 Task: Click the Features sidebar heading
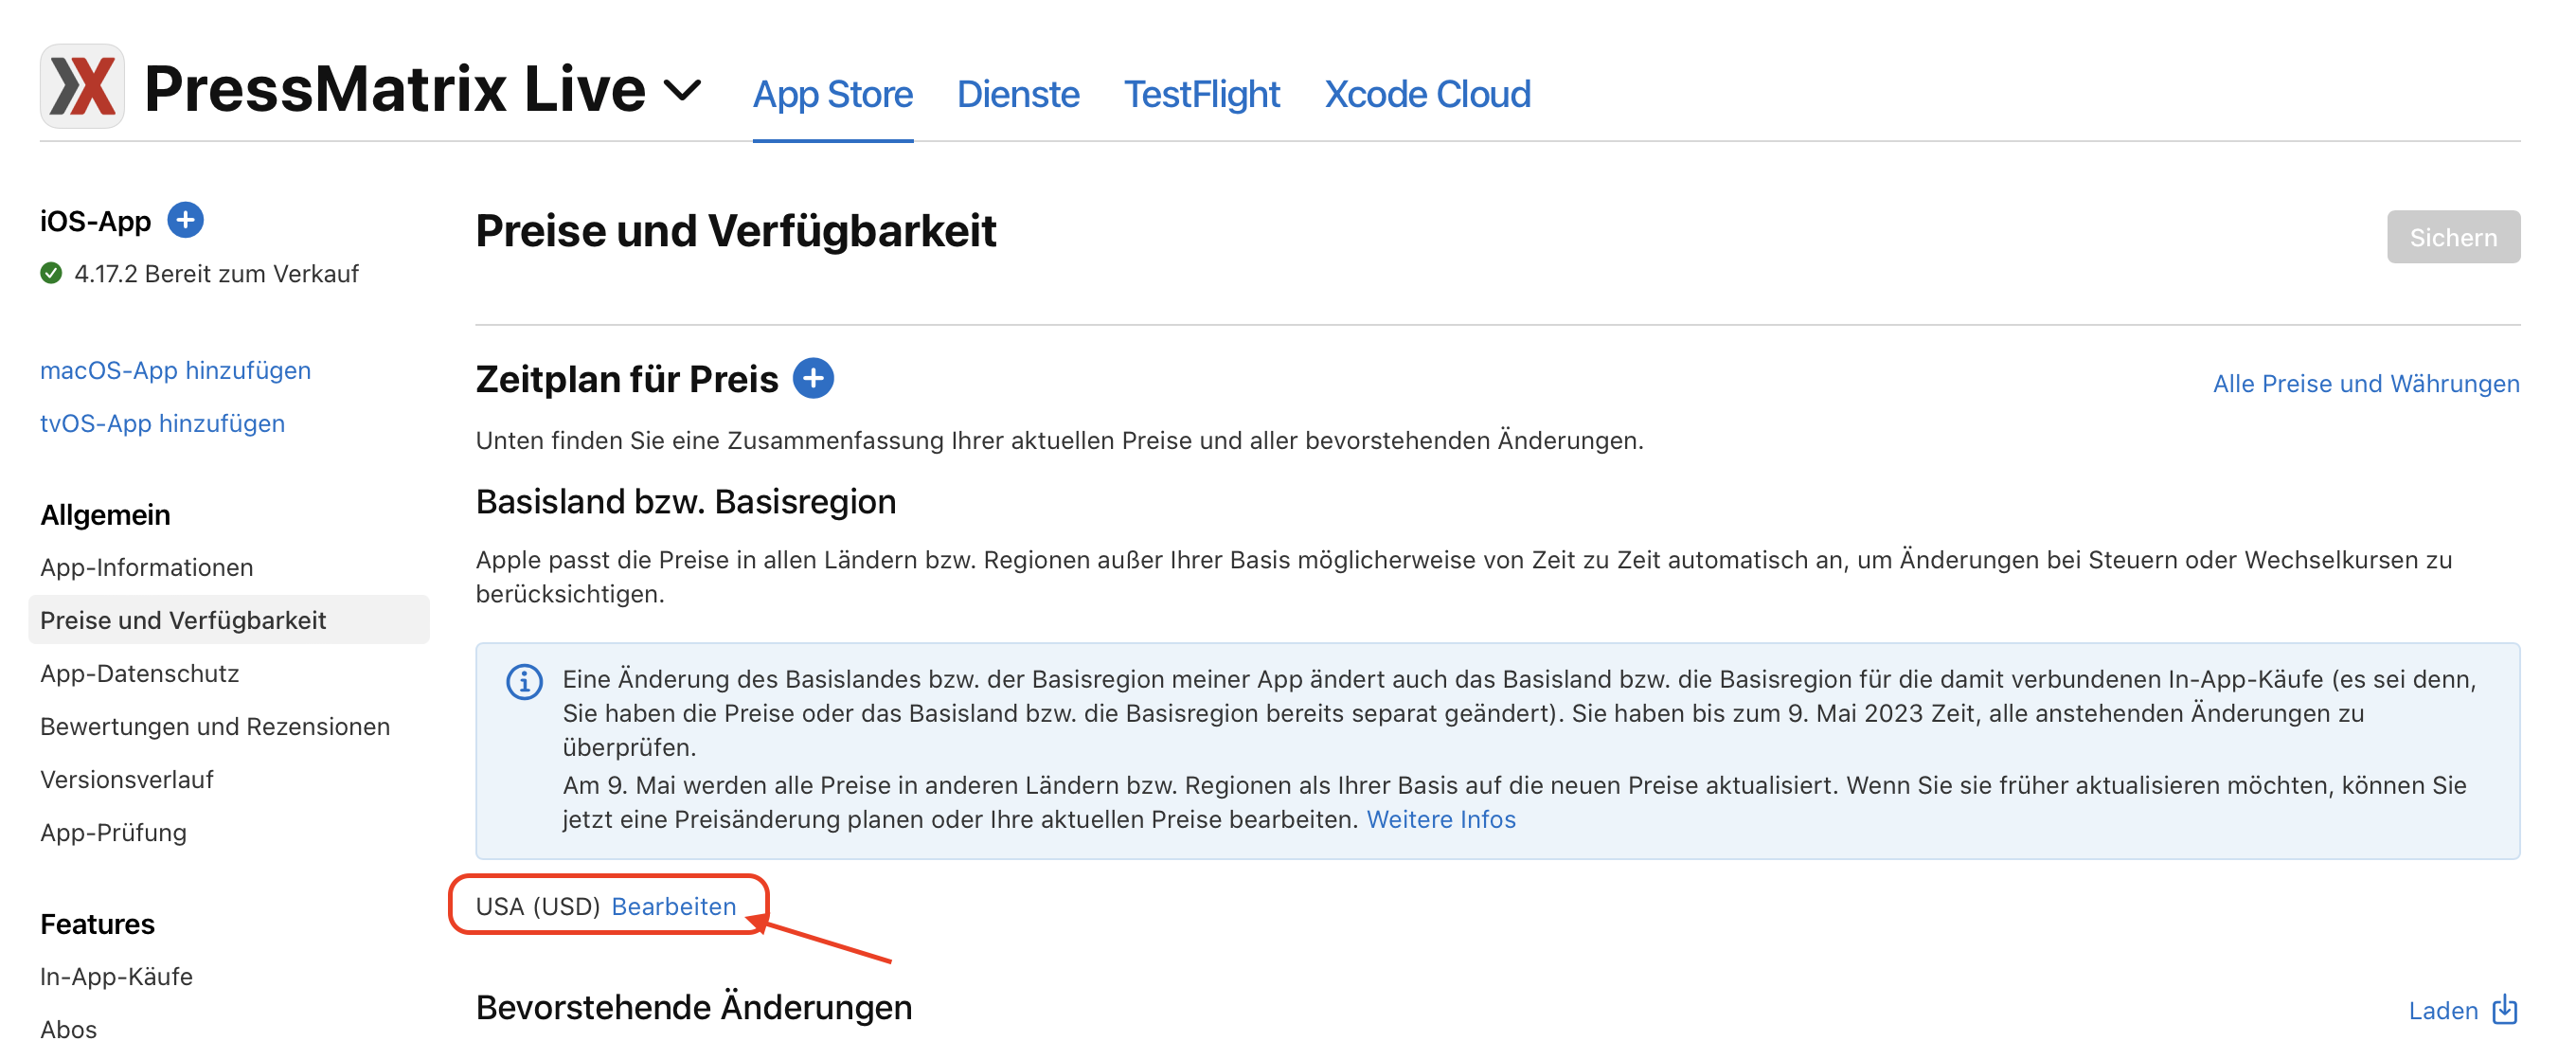[97, 924]
